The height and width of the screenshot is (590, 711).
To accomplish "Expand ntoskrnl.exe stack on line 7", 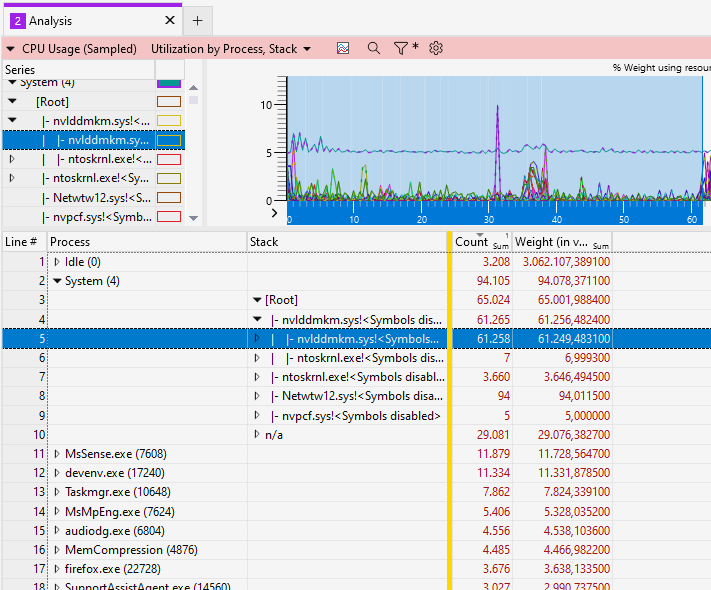I will [x=257, y=377].
